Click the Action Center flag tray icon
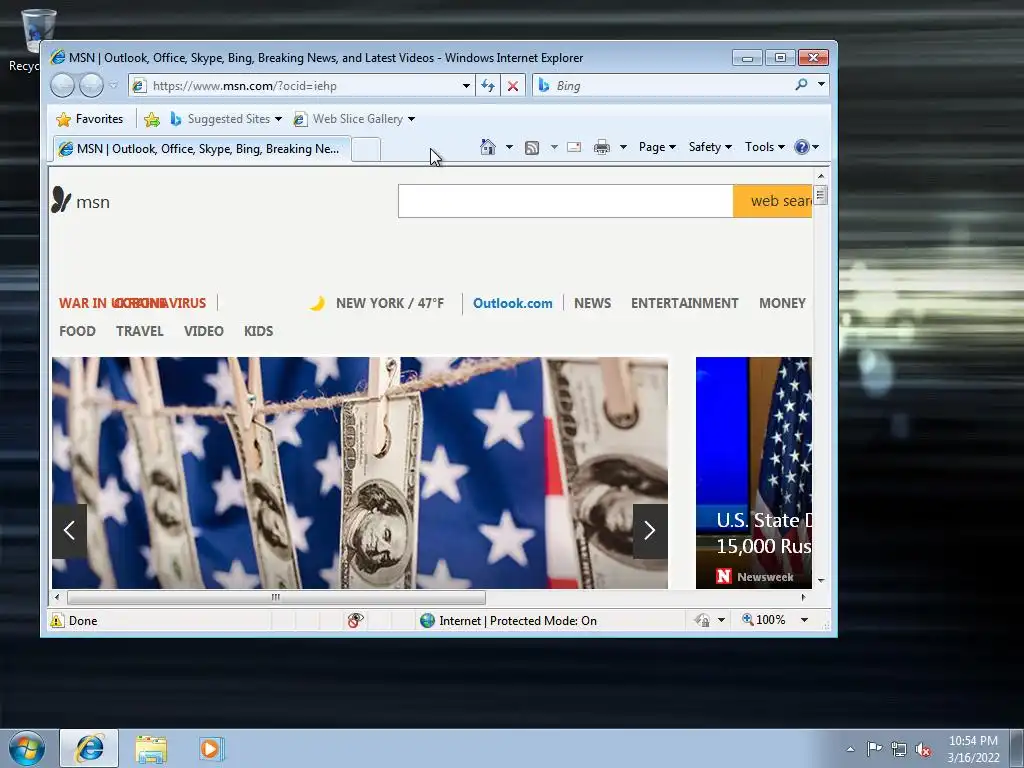 click(x=874, y=749)
